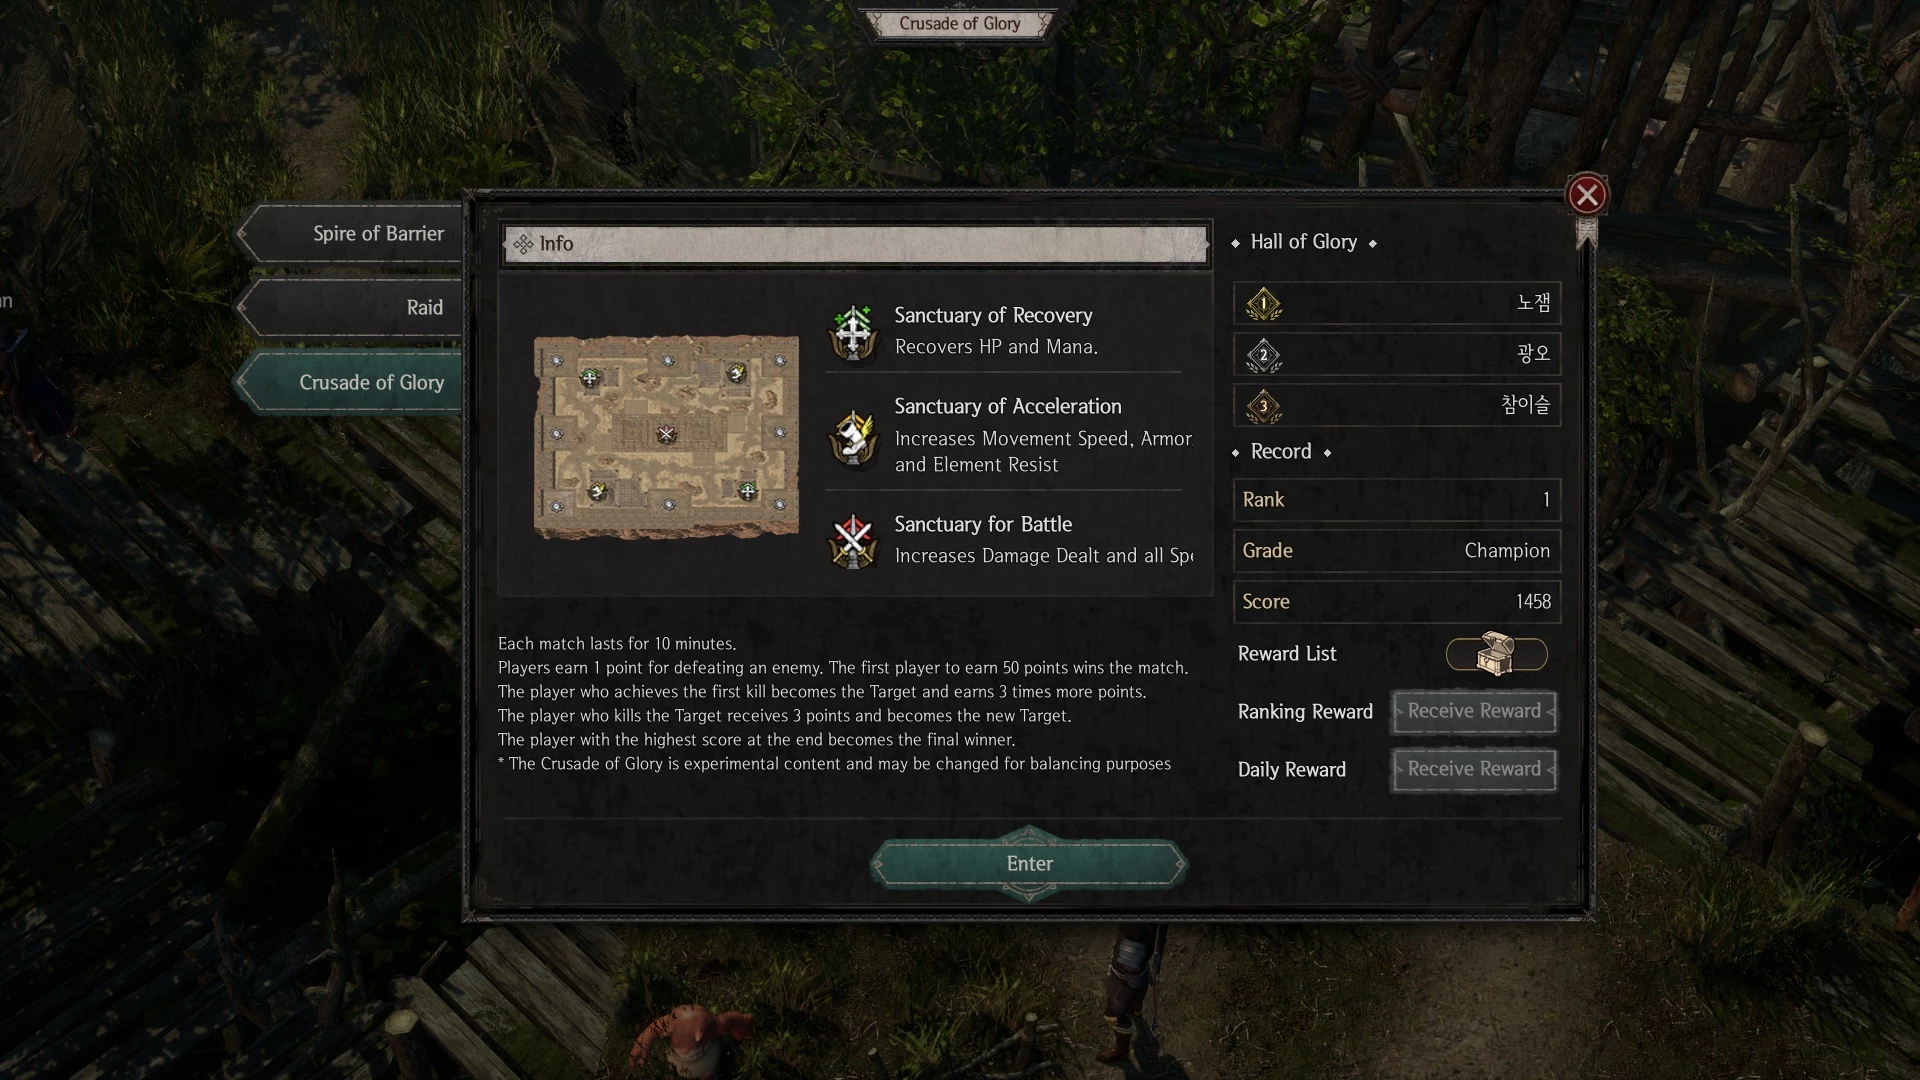This screenshot has width=1920, height=1080.
Task: Select the Score record row
Action: pos(1397,602)
